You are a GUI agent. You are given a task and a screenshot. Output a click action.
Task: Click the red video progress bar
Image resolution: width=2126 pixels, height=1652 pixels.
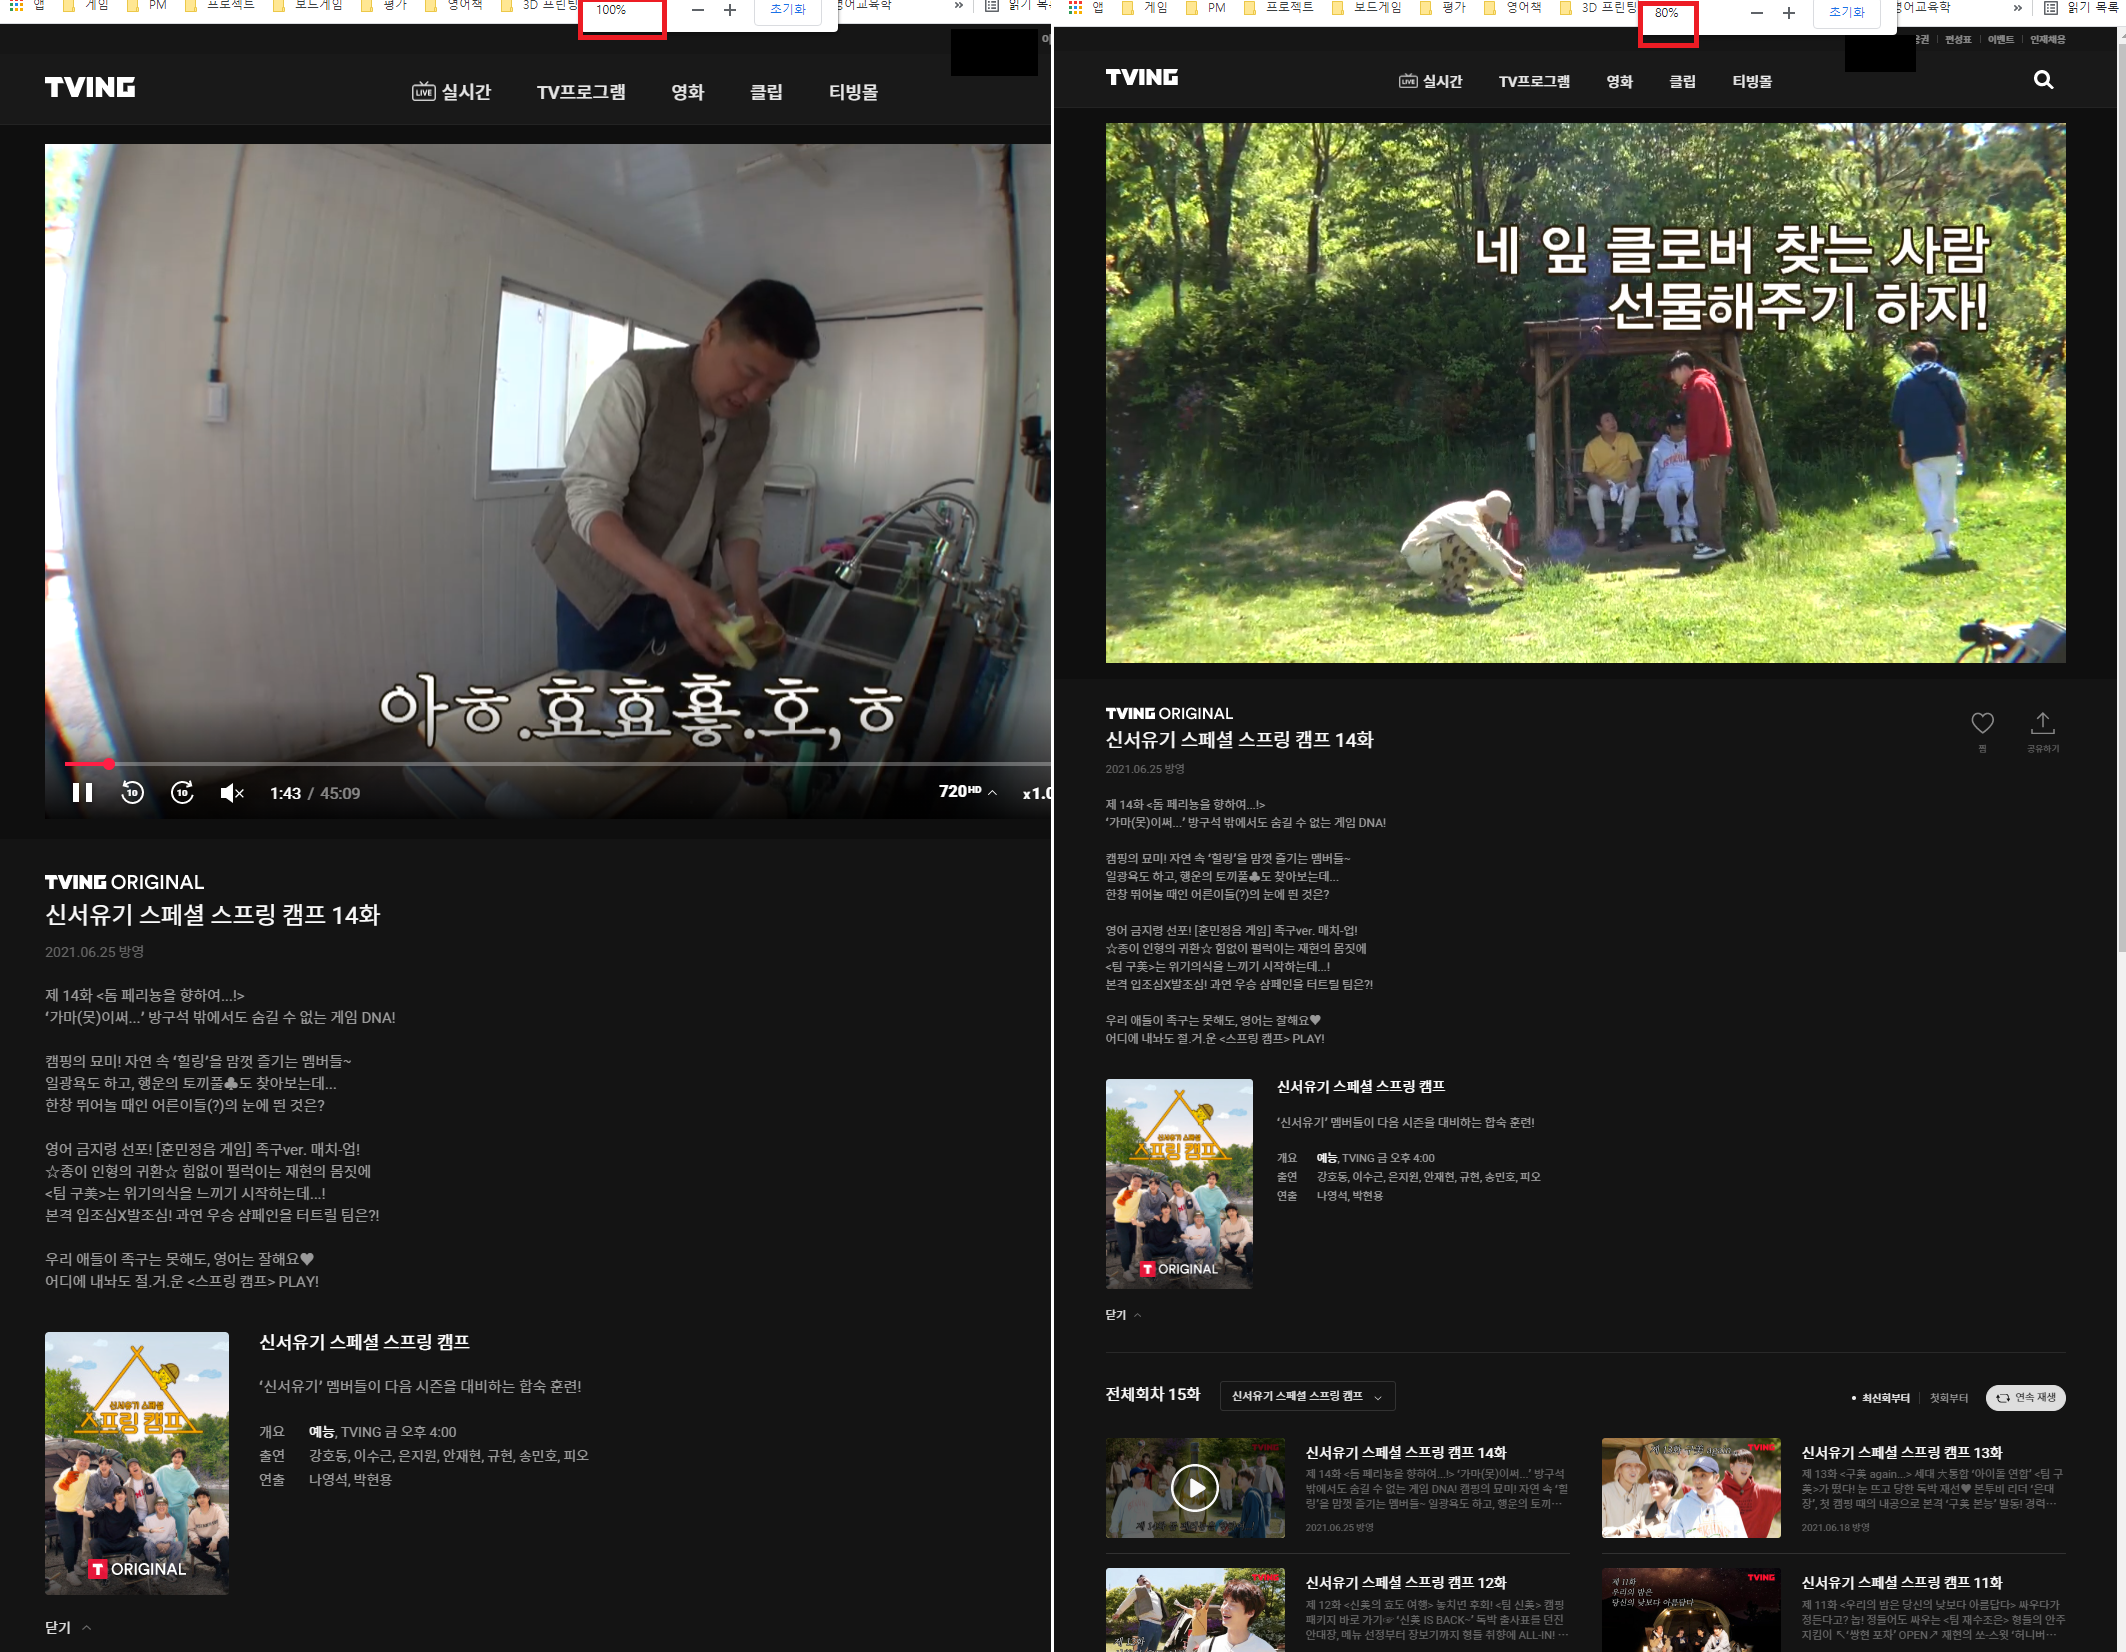[x=86, y=764]
